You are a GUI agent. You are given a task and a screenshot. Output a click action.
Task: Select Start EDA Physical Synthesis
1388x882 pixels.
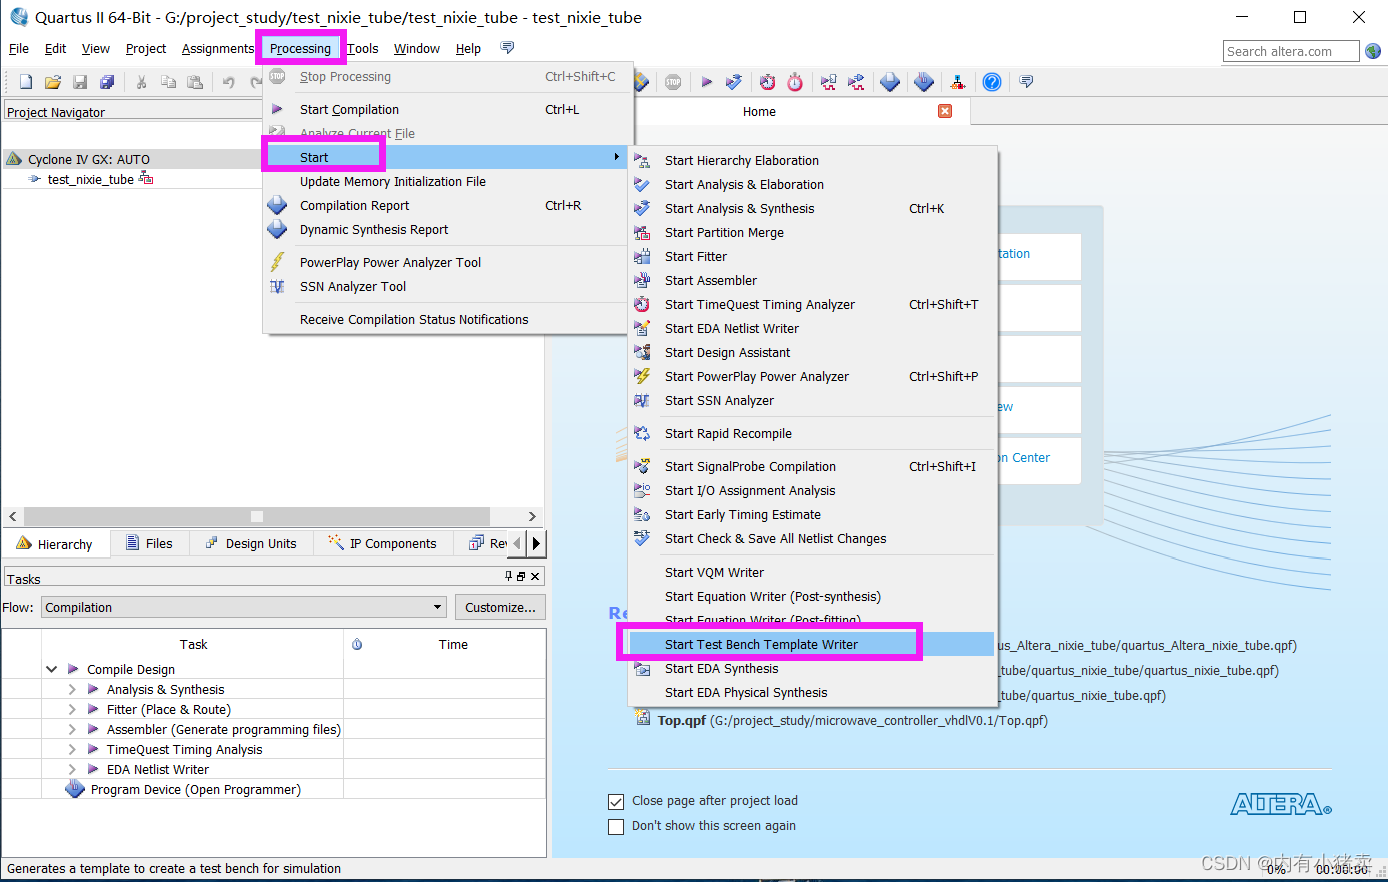pyautogui.click(x=812, y=692)
